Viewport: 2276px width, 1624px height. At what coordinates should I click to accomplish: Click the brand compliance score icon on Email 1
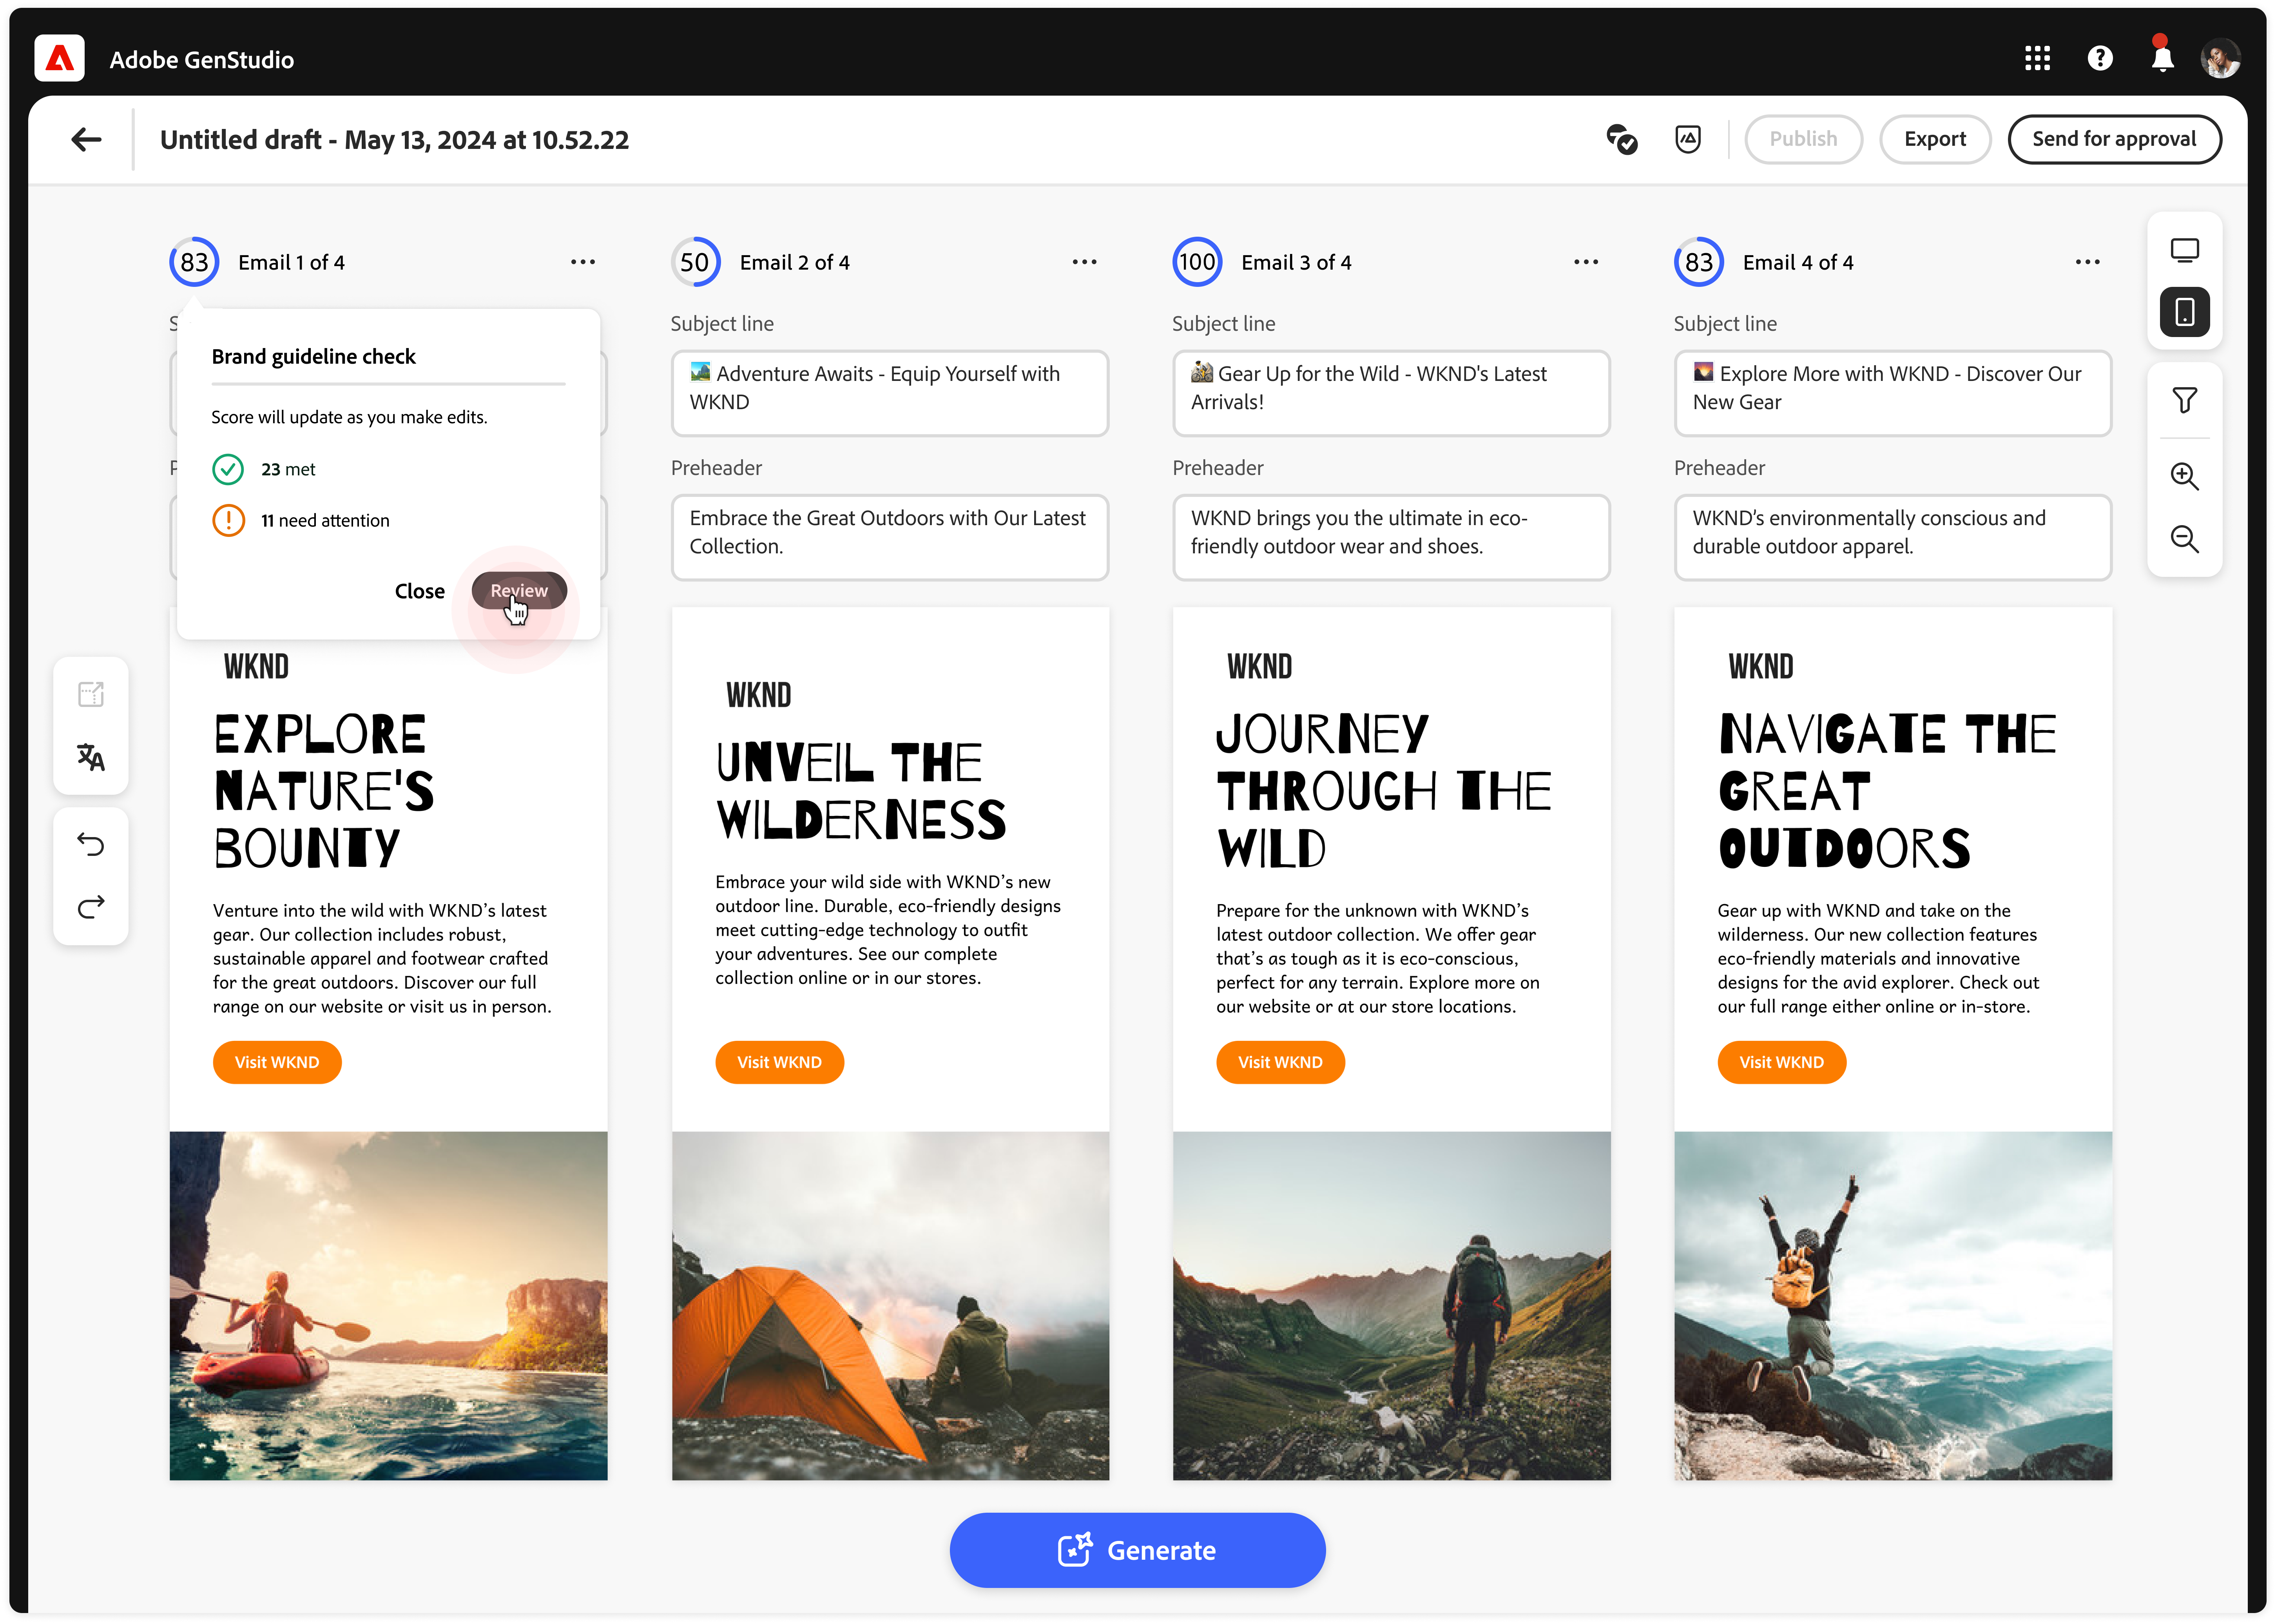pos(193,262)
